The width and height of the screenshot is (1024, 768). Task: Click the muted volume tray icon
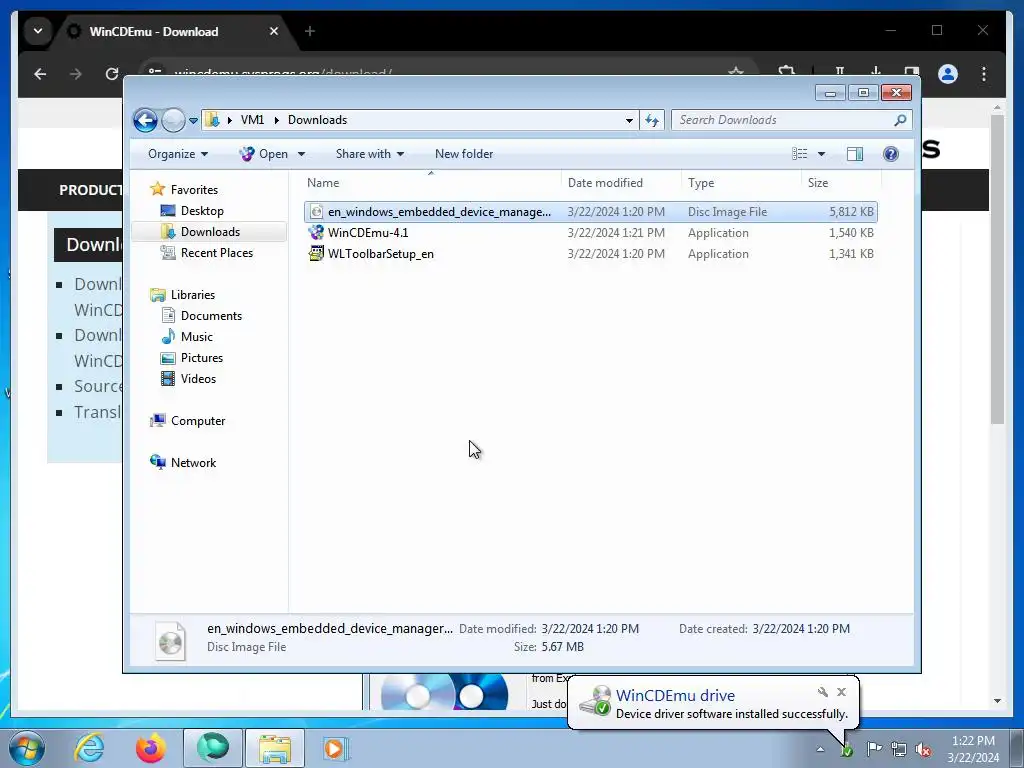pyautogui.click(x=923, y=750)
